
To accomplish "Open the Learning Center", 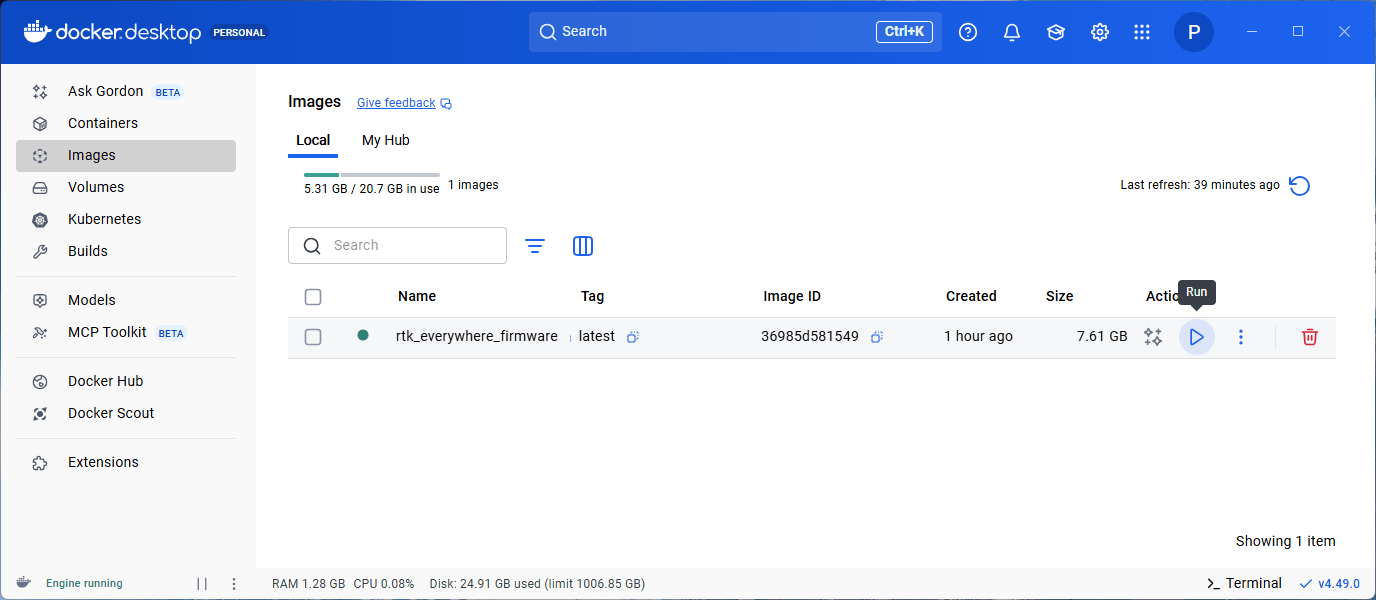I will pos(1055,31).
